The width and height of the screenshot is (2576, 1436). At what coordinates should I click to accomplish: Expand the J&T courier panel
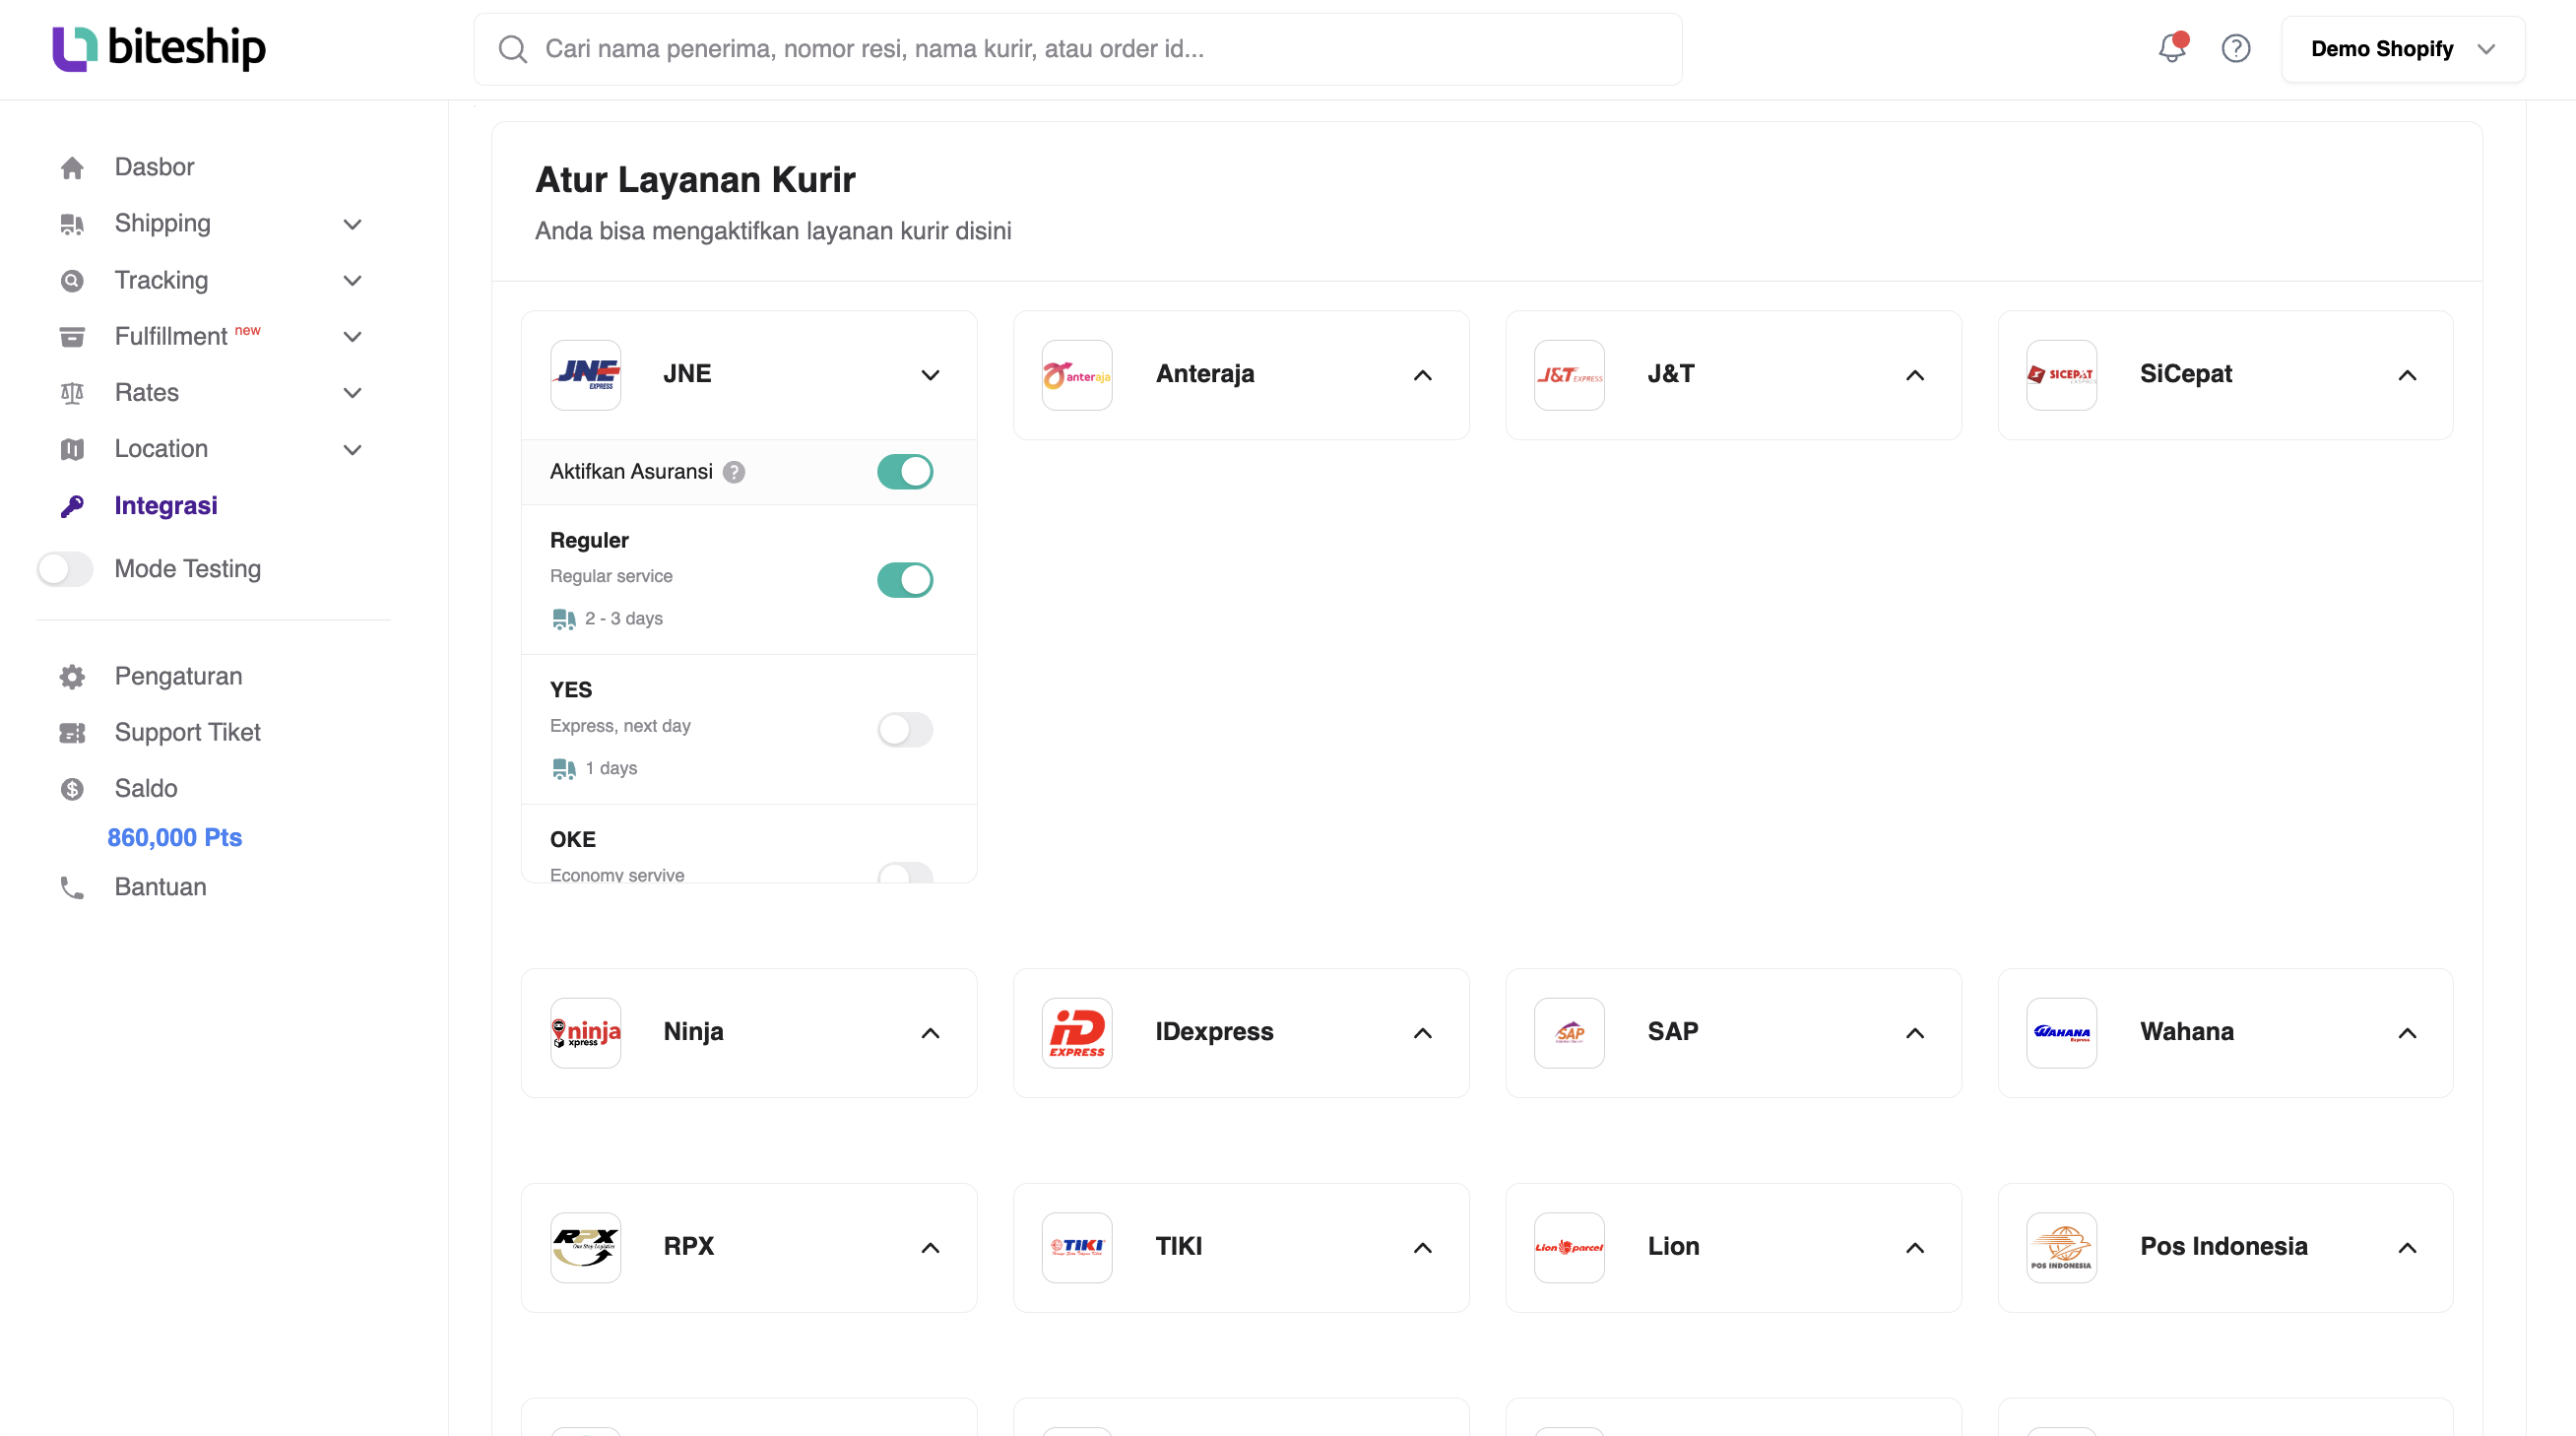[1915, 375]
